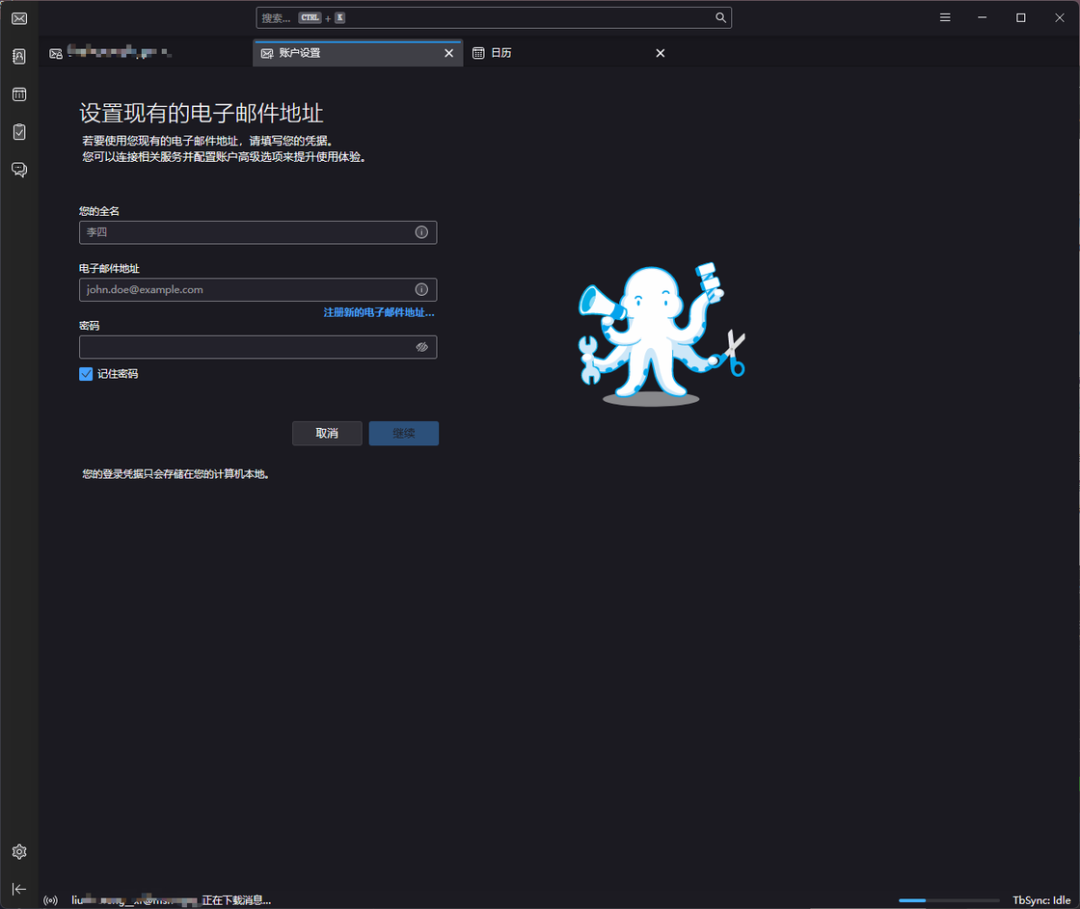
Task: Click the 设置现有的电子邮件地址 heading
Action: 201,113
